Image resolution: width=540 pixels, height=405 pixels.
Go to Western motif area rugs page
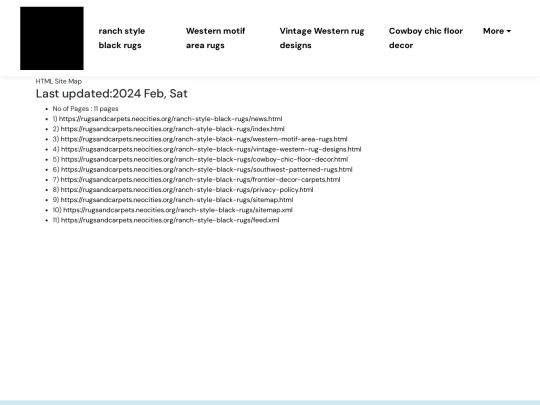(x=215, y=38)
